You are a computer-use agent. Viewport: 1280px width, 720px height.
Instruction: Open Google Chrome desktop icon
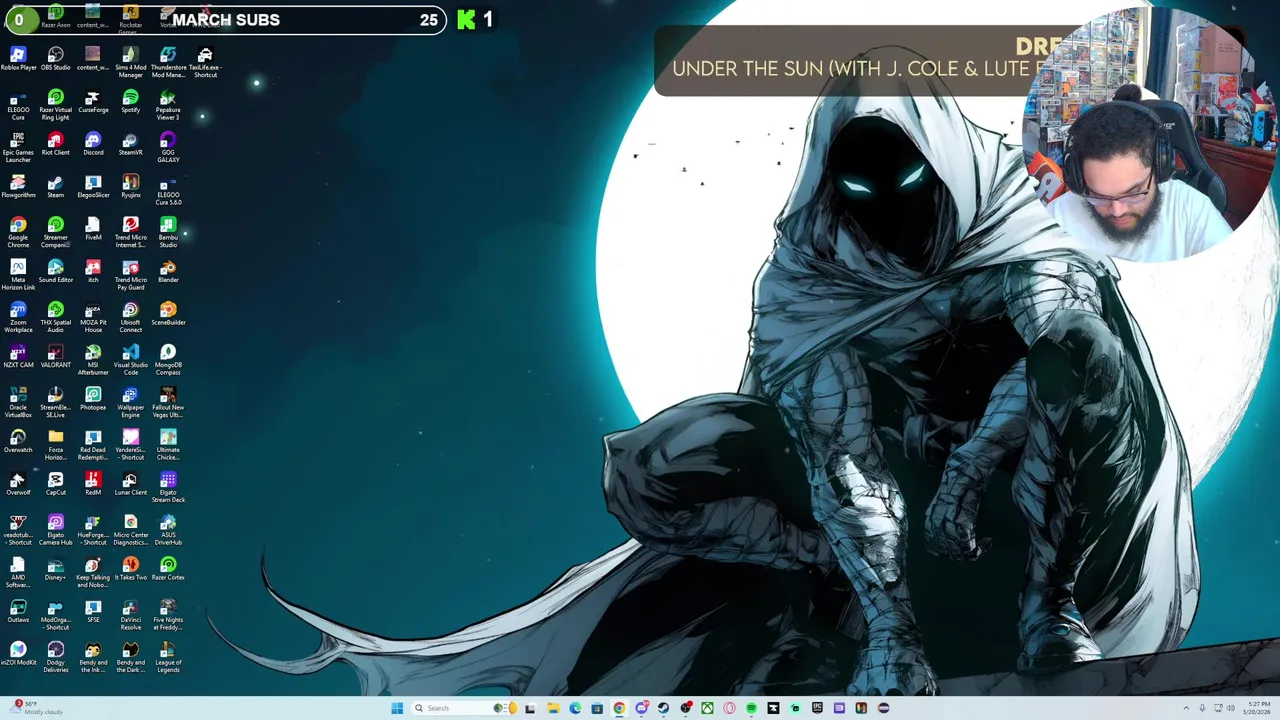tap(18, 232)
